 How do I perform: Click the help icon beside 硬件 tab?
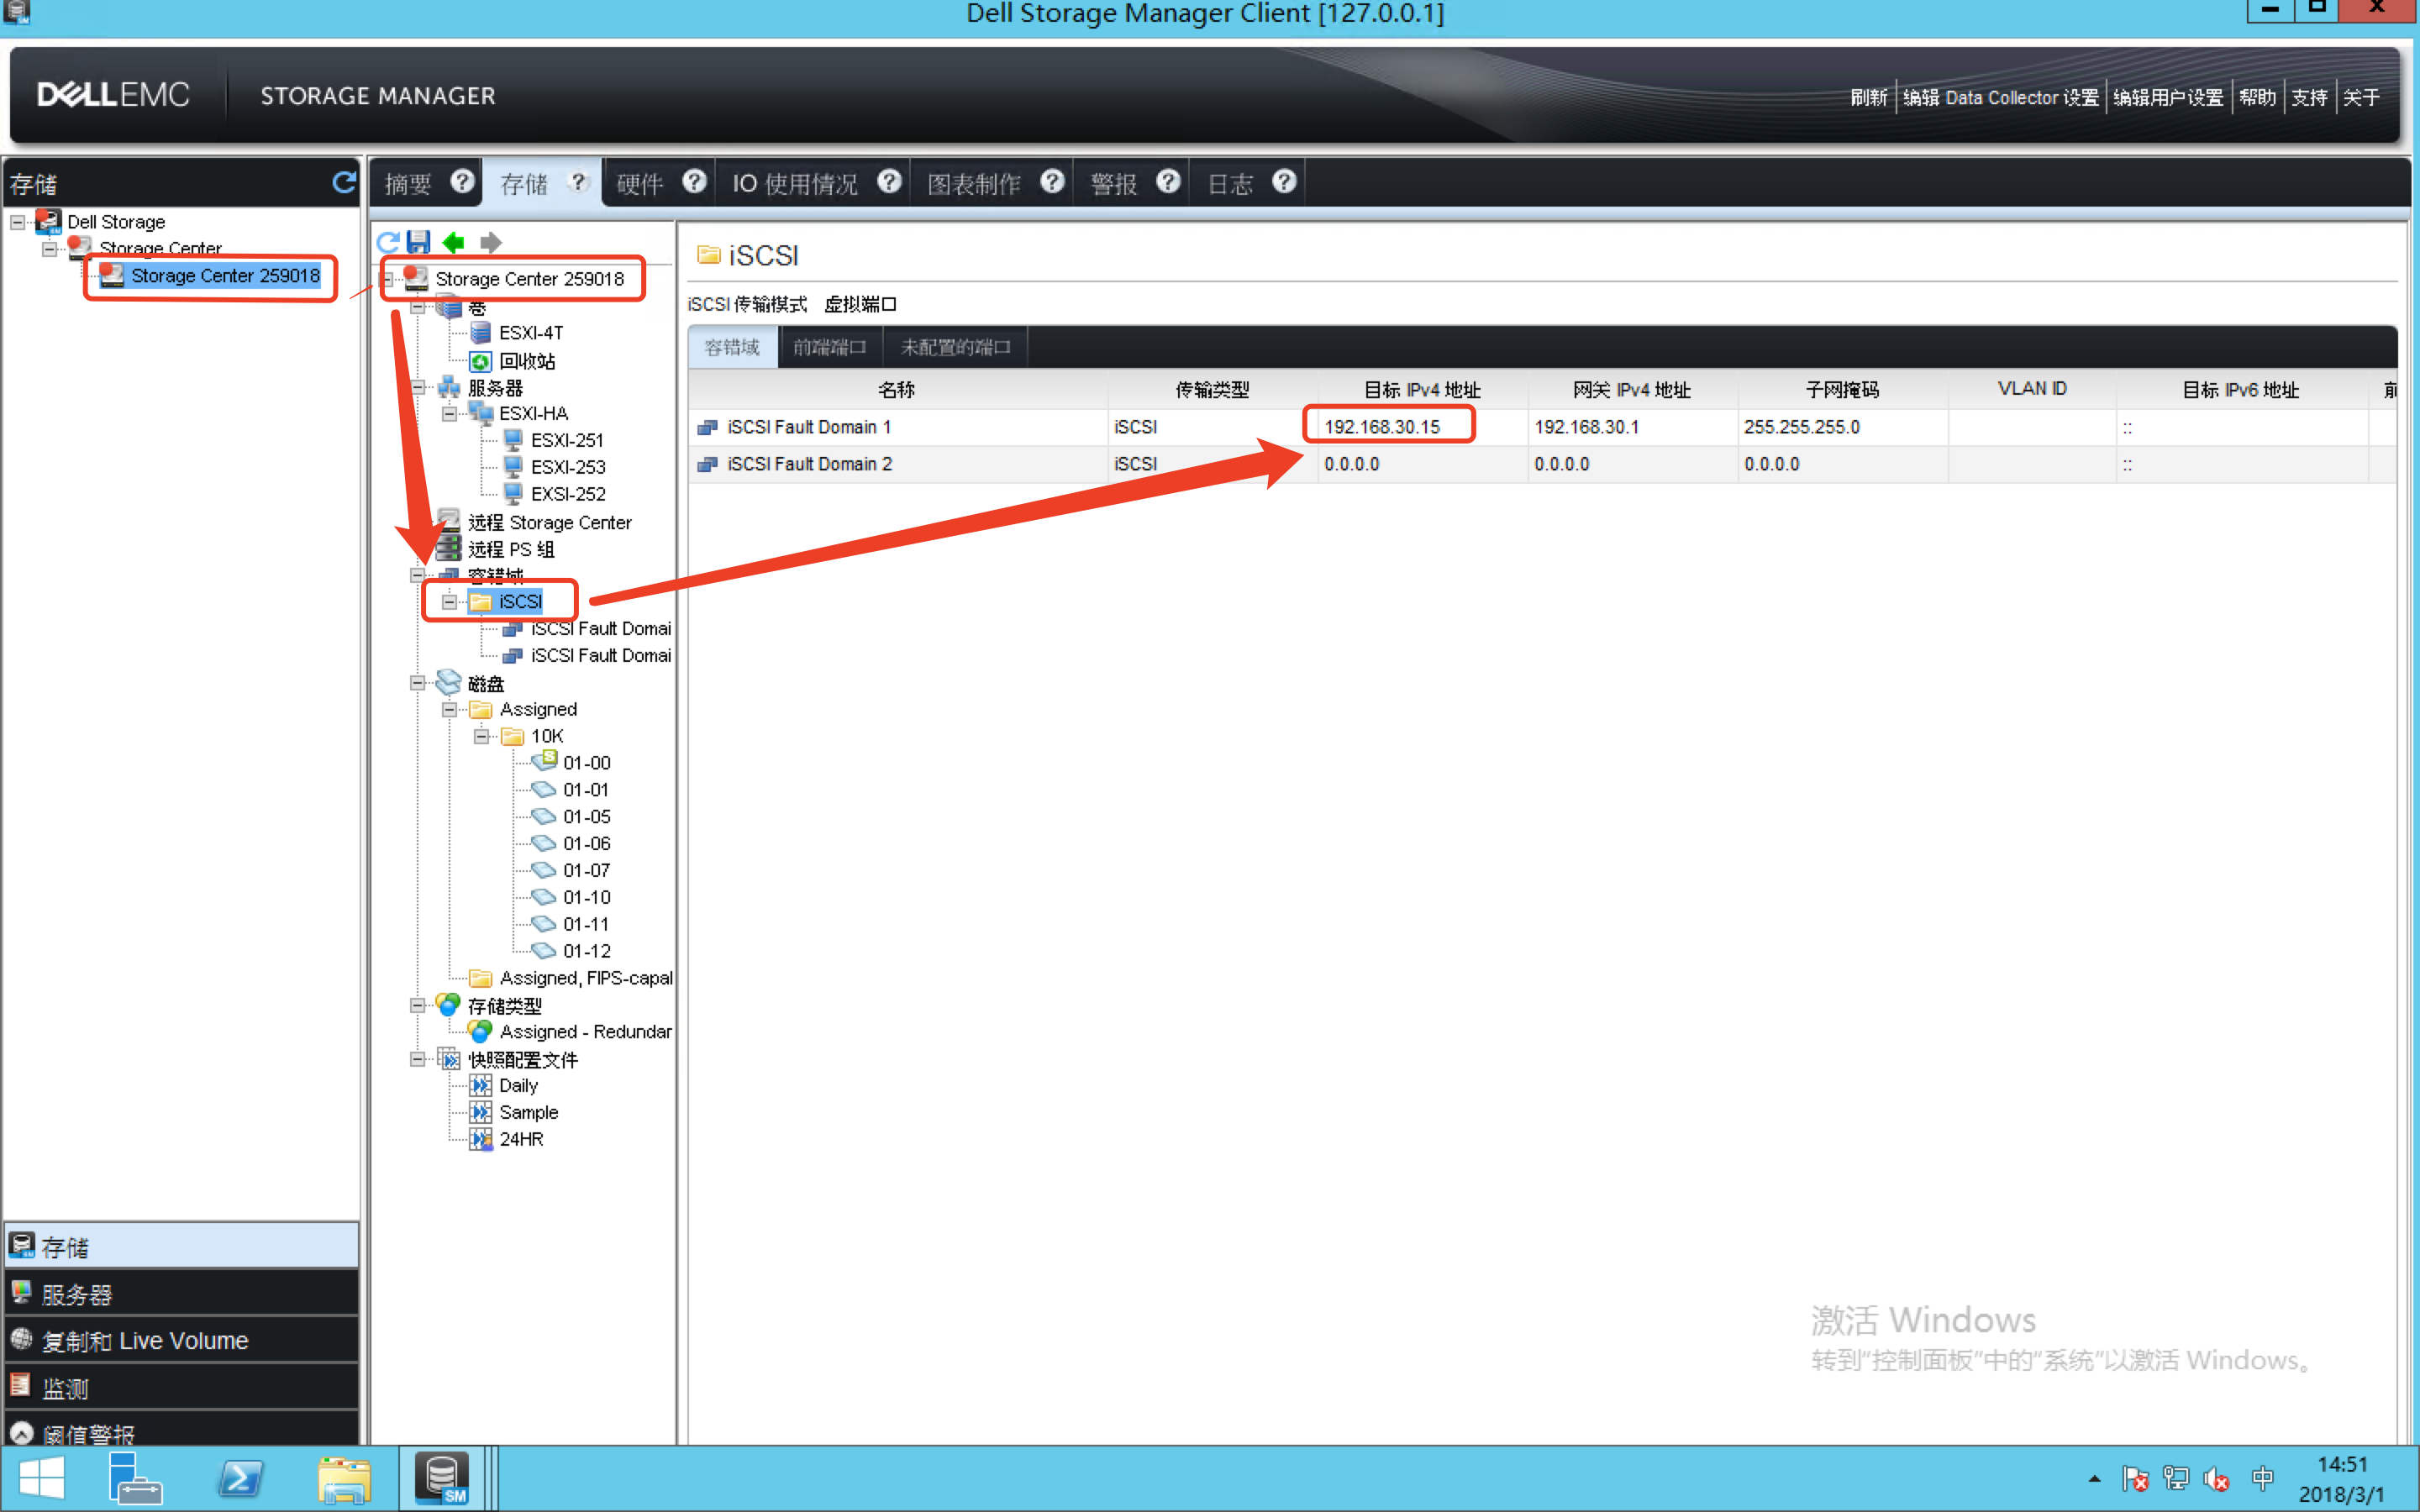(695, 182)
